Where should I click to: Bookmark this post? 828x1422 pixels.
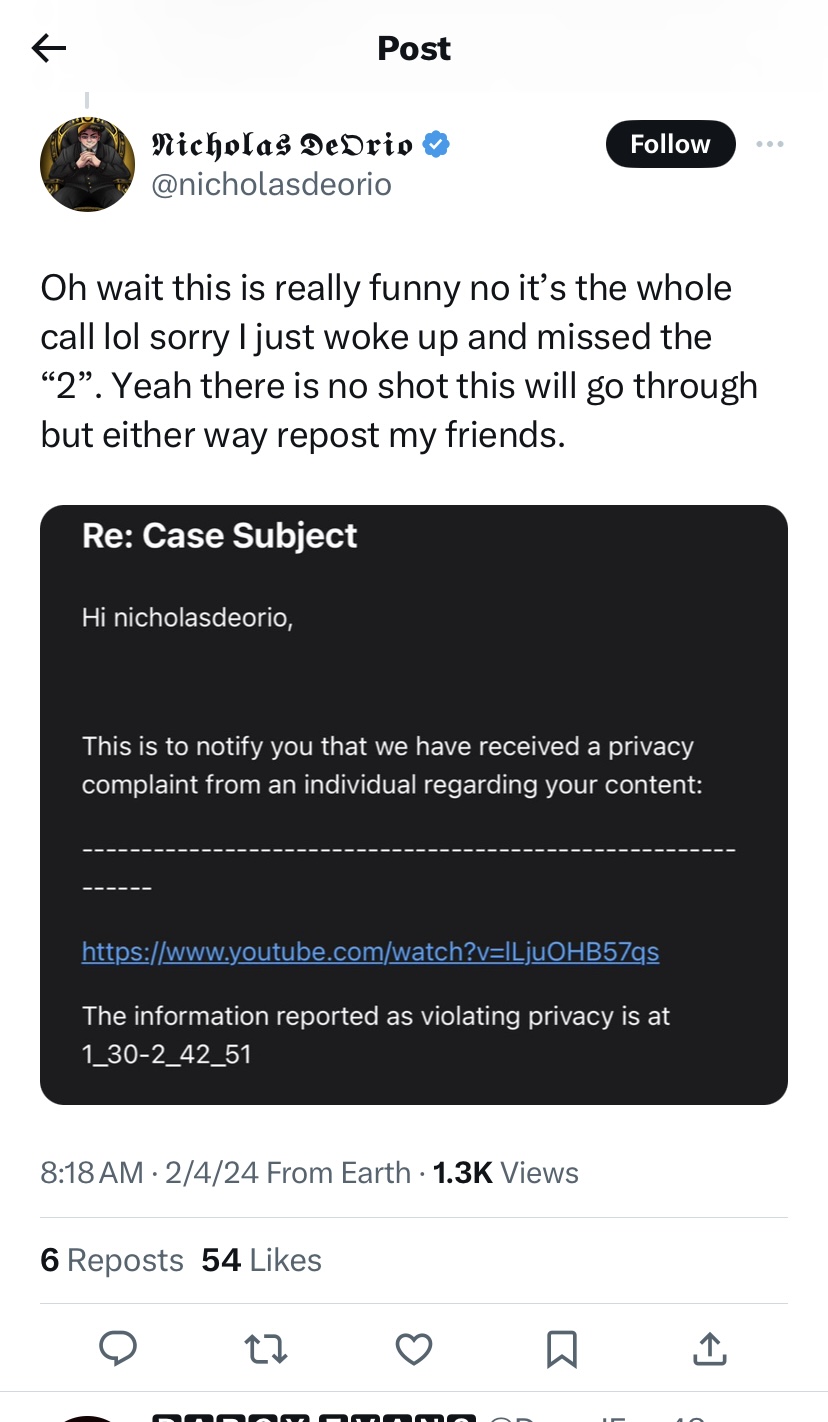[561, 1350]
